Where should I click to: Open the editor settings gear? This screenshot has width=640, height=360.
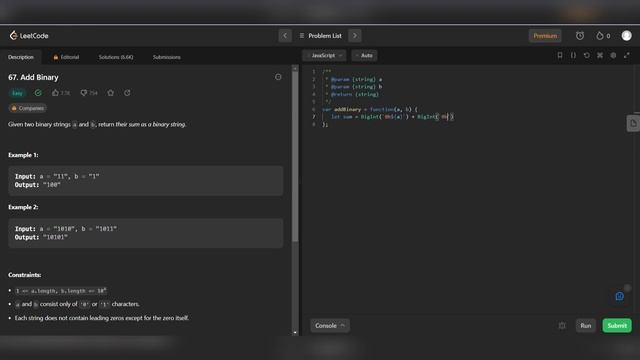click(613, 56)
